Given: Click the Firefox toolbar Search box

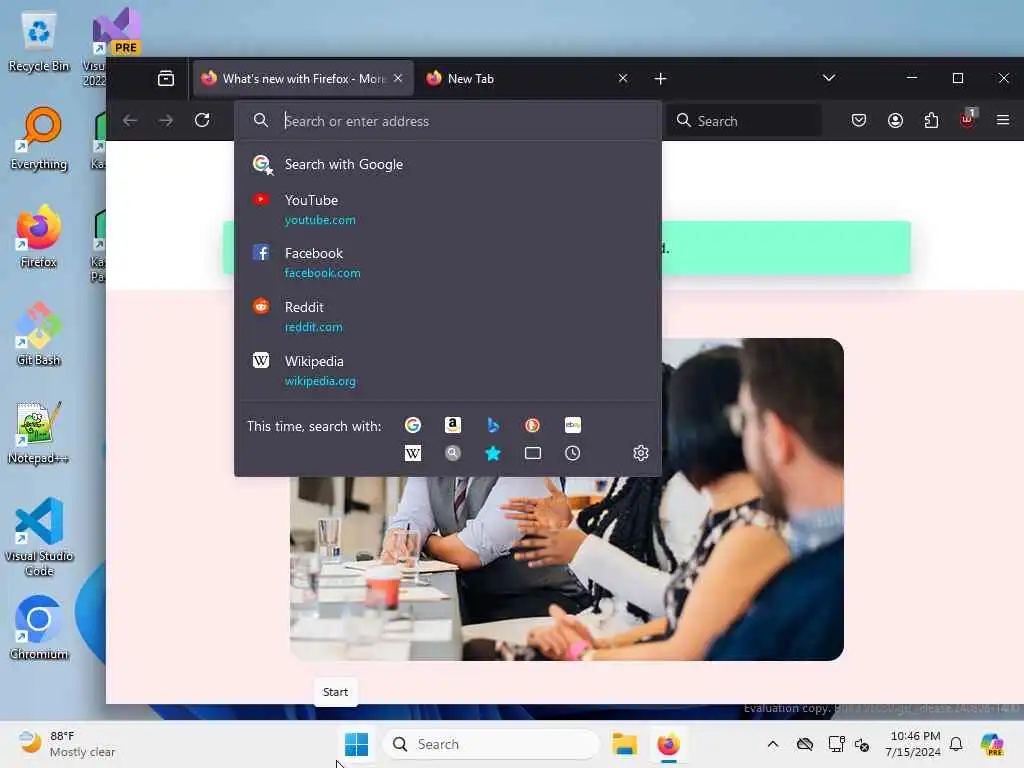Looking at the screenshot, I should click(x=744, y=121).
